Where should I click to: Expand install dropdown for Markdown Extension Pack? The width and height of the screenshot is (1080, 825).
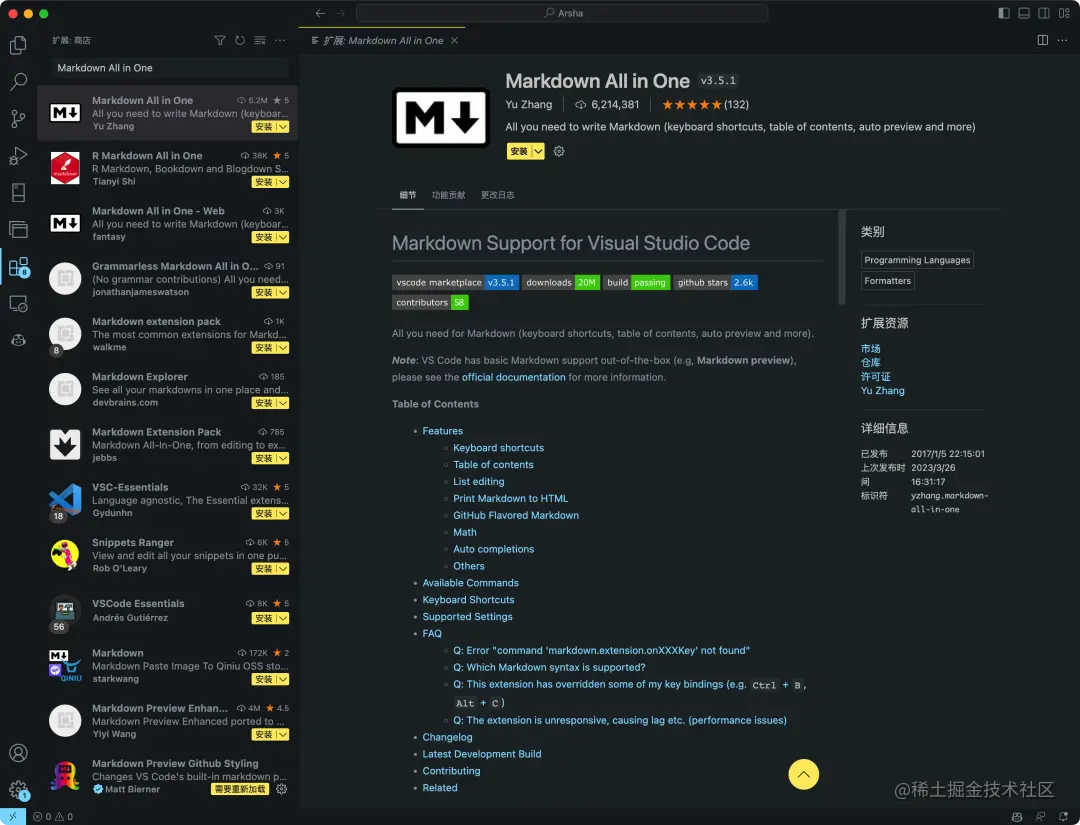click(282, 459)
